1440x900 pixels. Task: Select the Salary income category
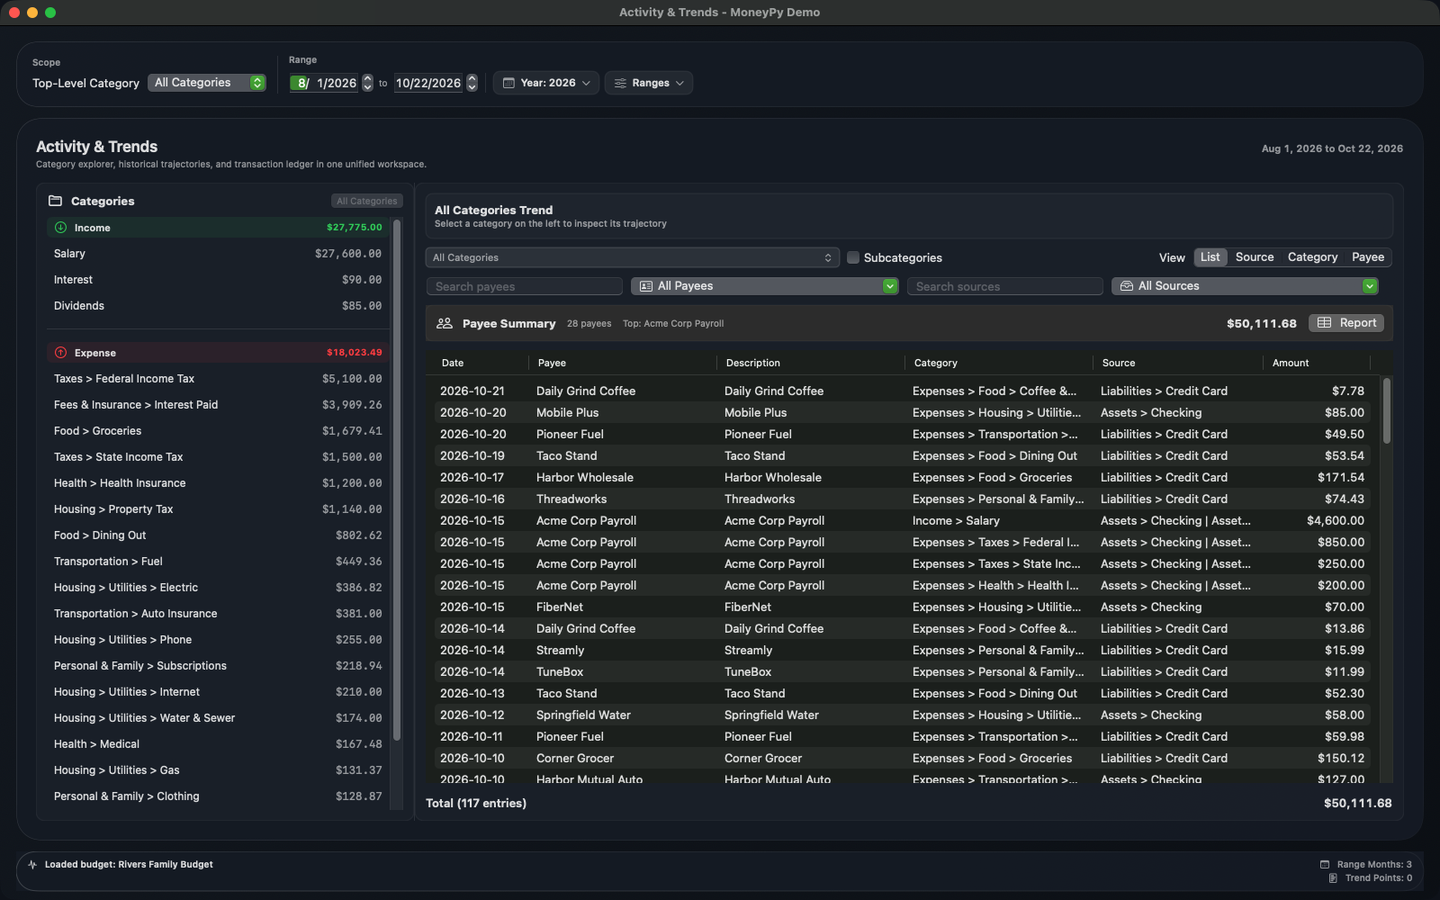click(x=217, y=254)
